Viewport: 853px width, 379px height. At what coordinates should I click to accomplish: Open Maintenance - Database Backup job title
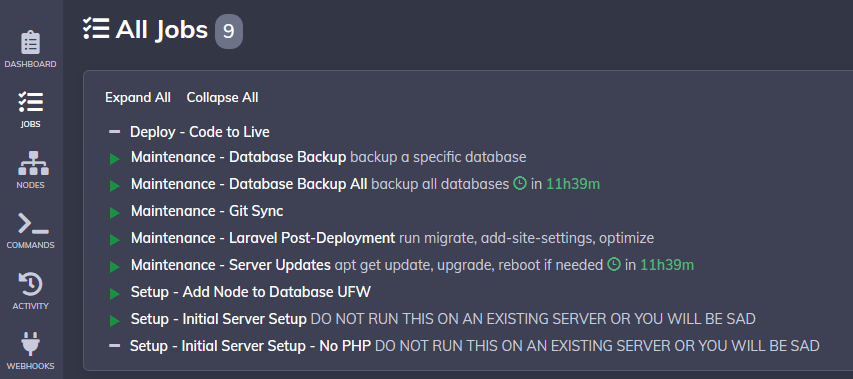(238, 157)
